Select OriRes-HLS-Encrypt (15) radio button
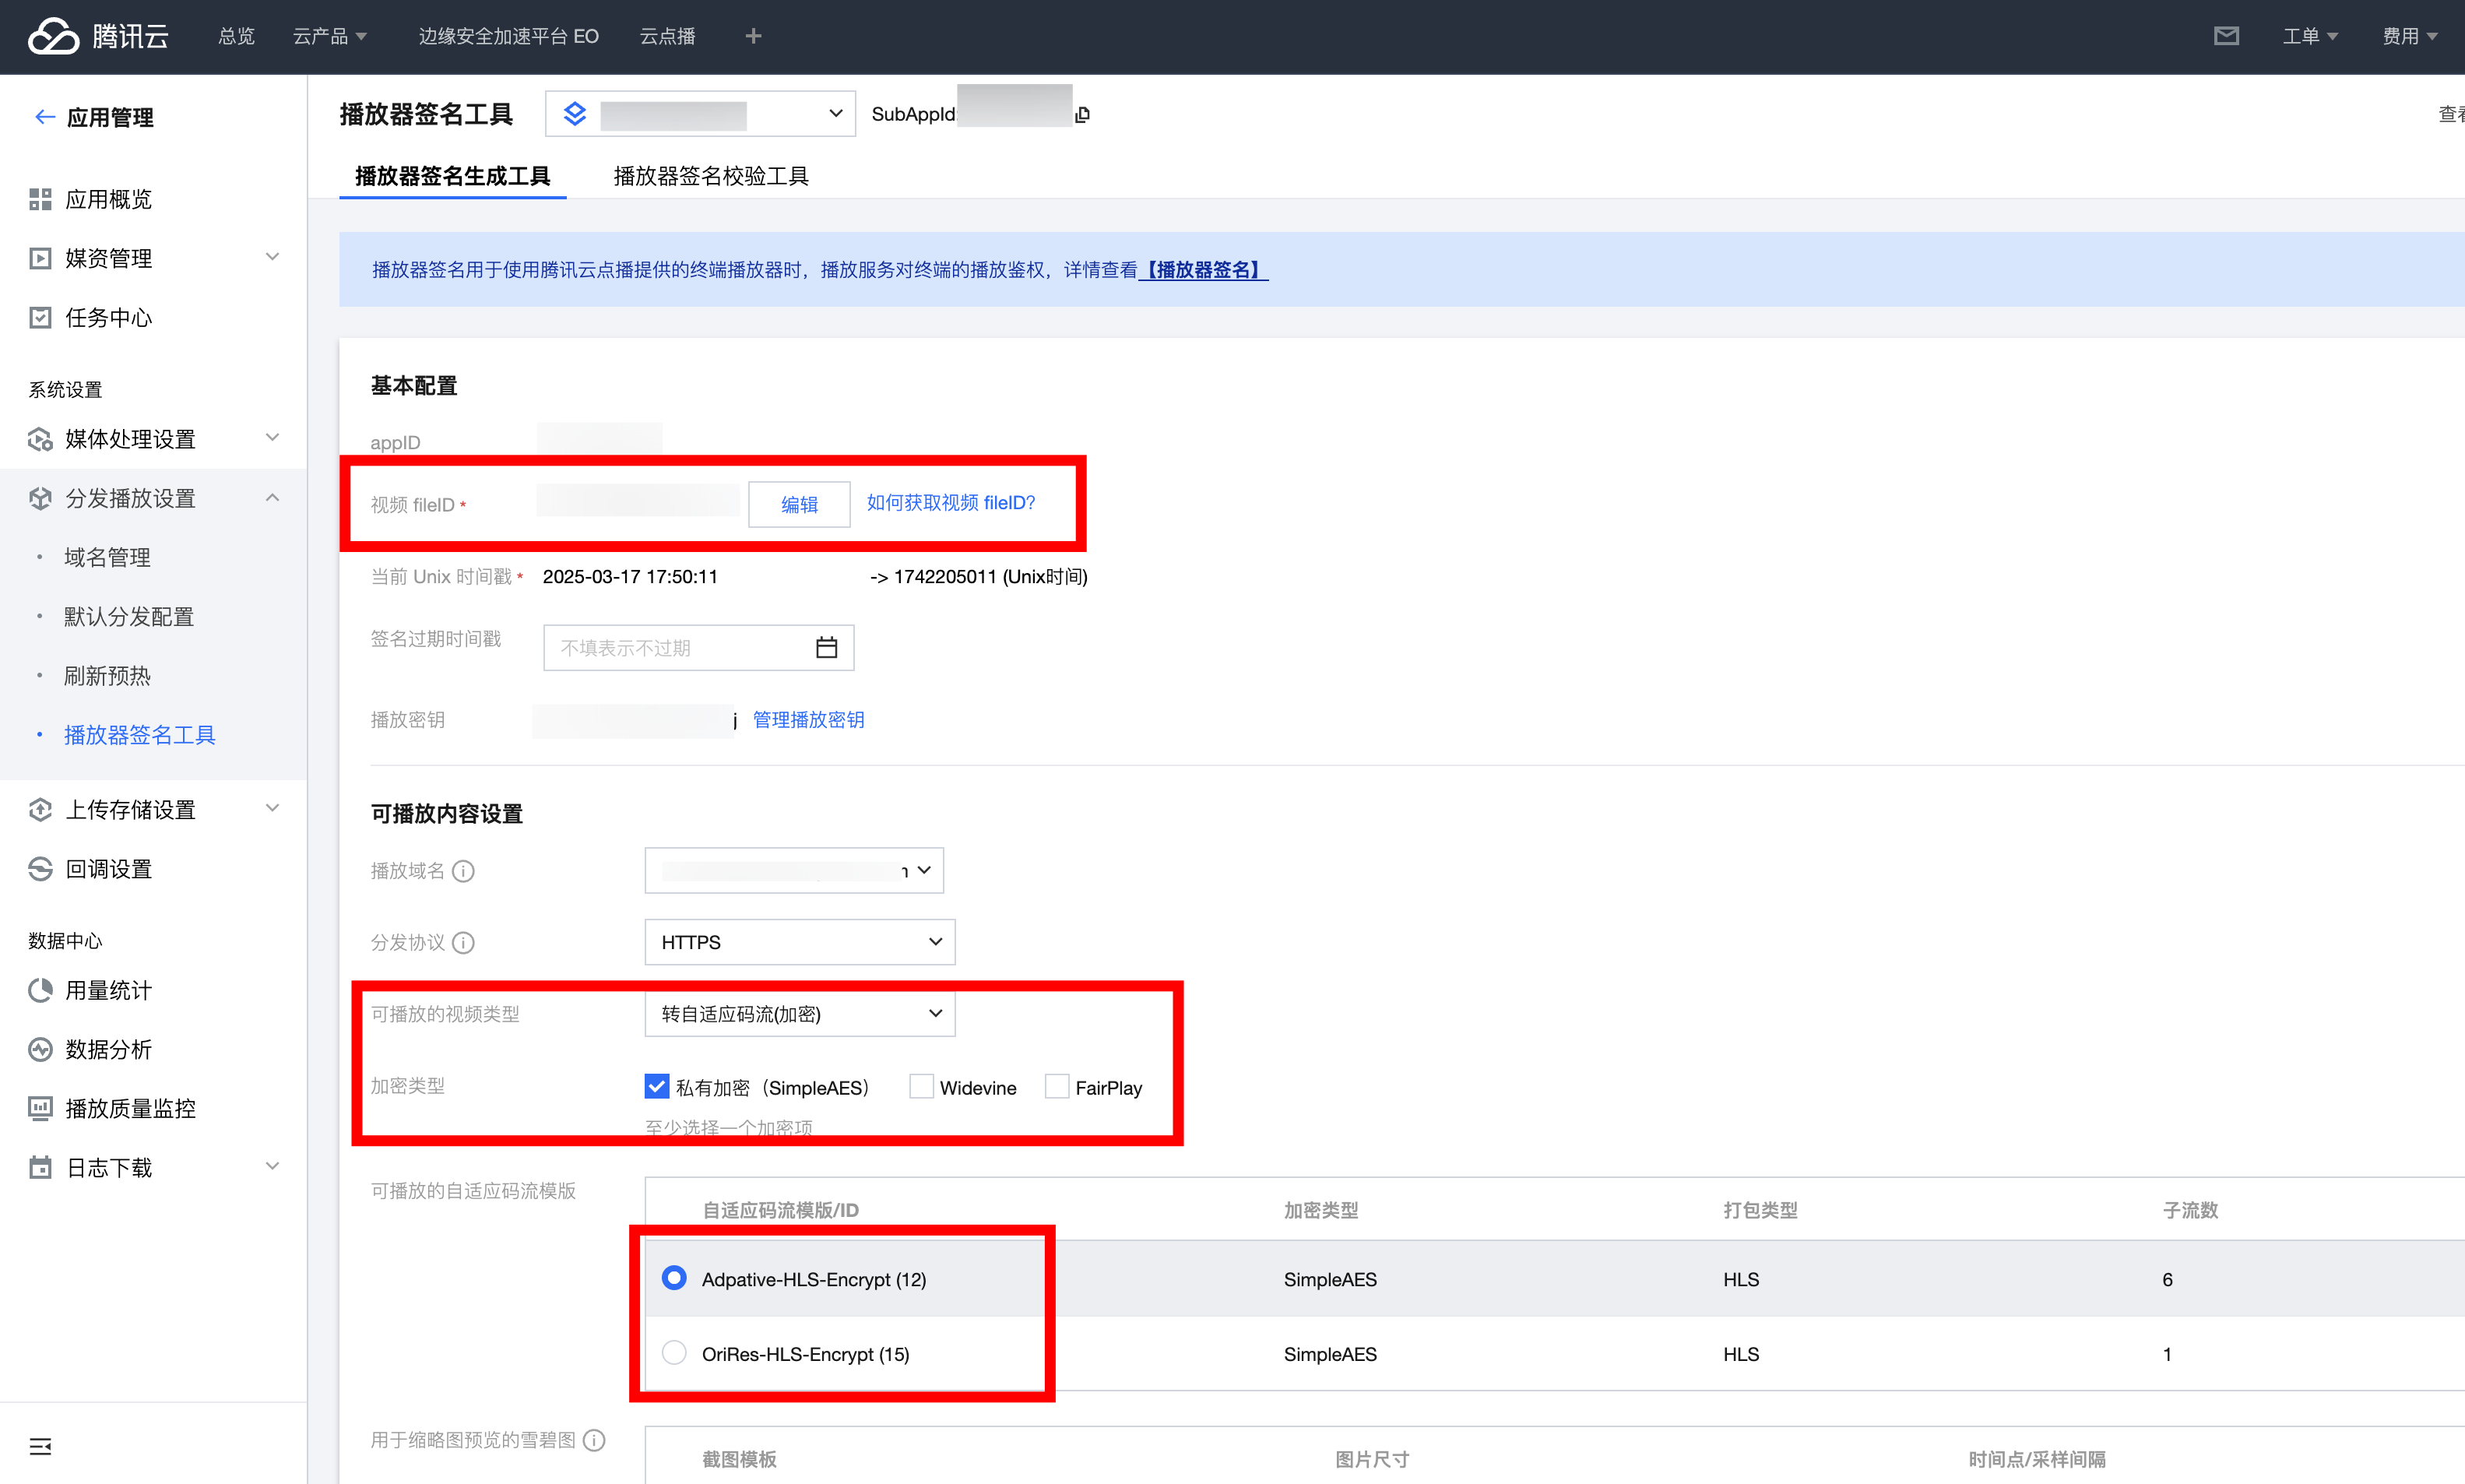Viewport: 2465px width, 1484px height. pos(674,1353)
